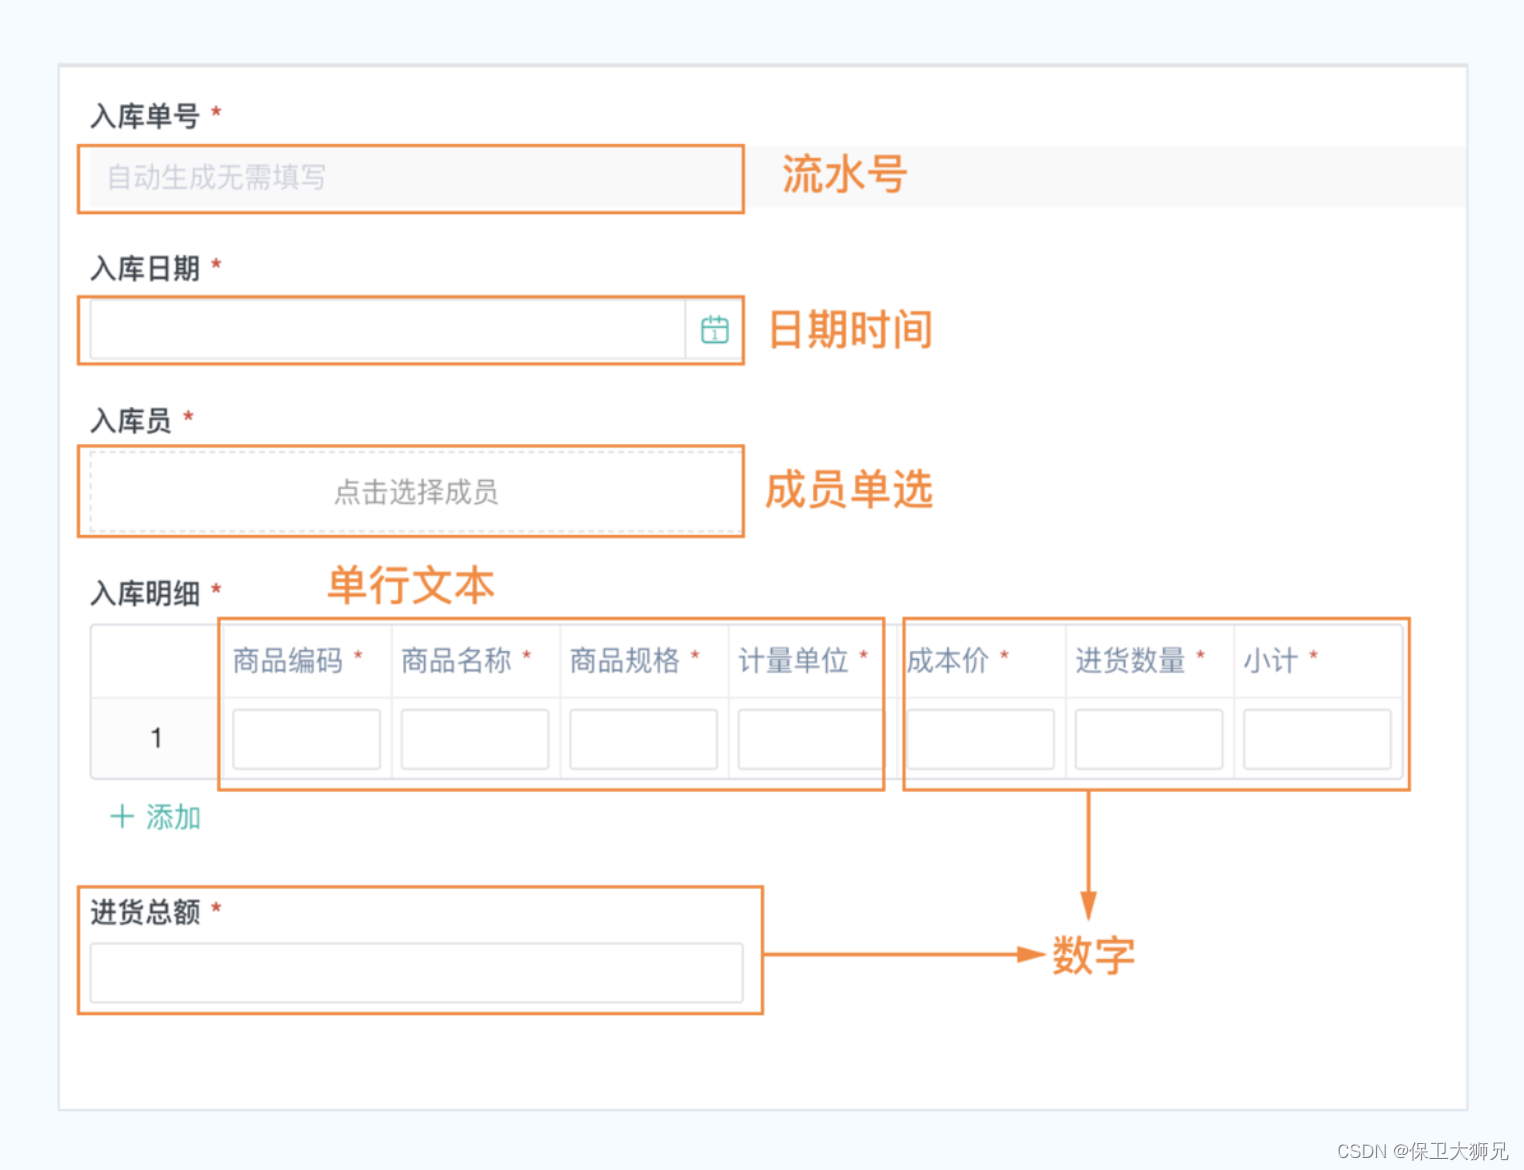
Task: Click the 入库单号 field label
Action: (x=145, y=116)
